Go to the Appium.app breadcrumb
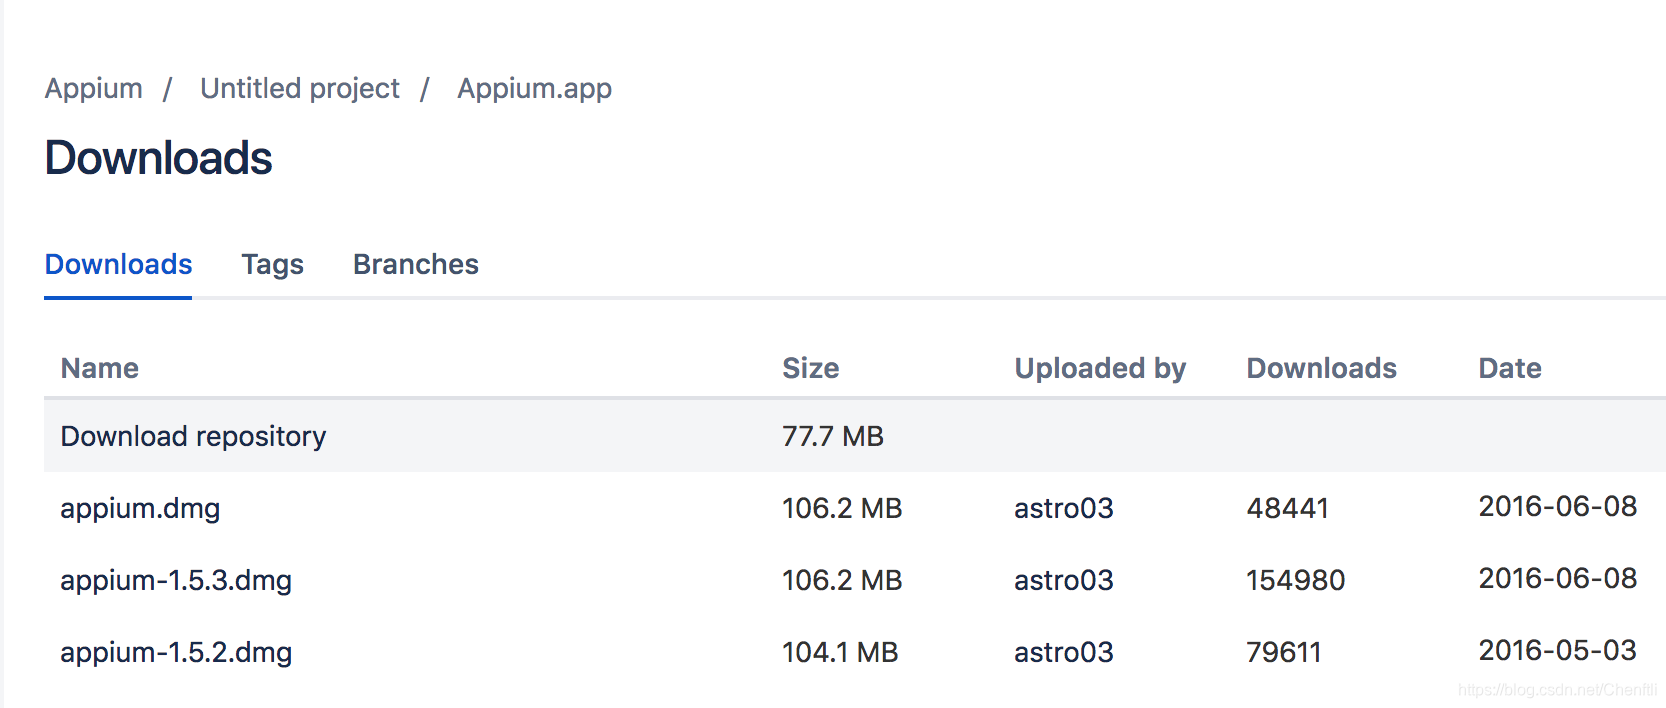This screenshot has width=1666, height=708. click(x=534, y=89)
